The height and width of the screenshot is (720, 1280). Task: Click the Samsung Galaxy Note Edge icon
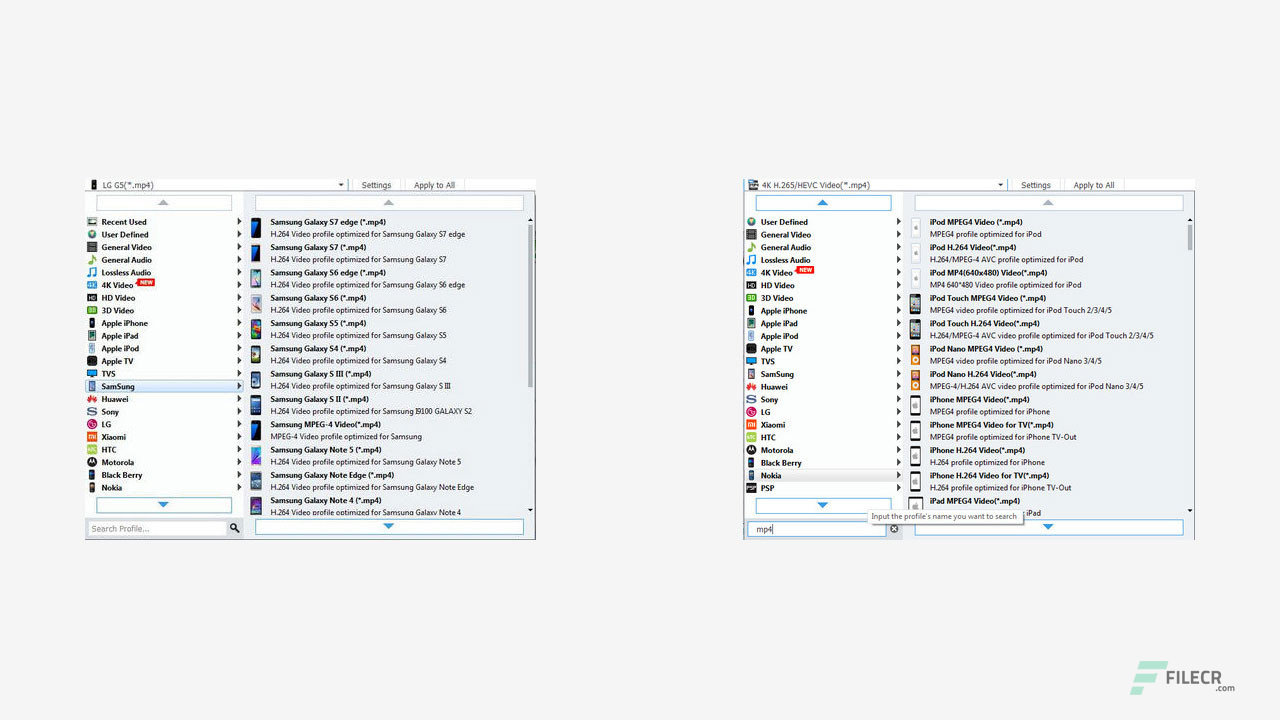pos(256,481)
